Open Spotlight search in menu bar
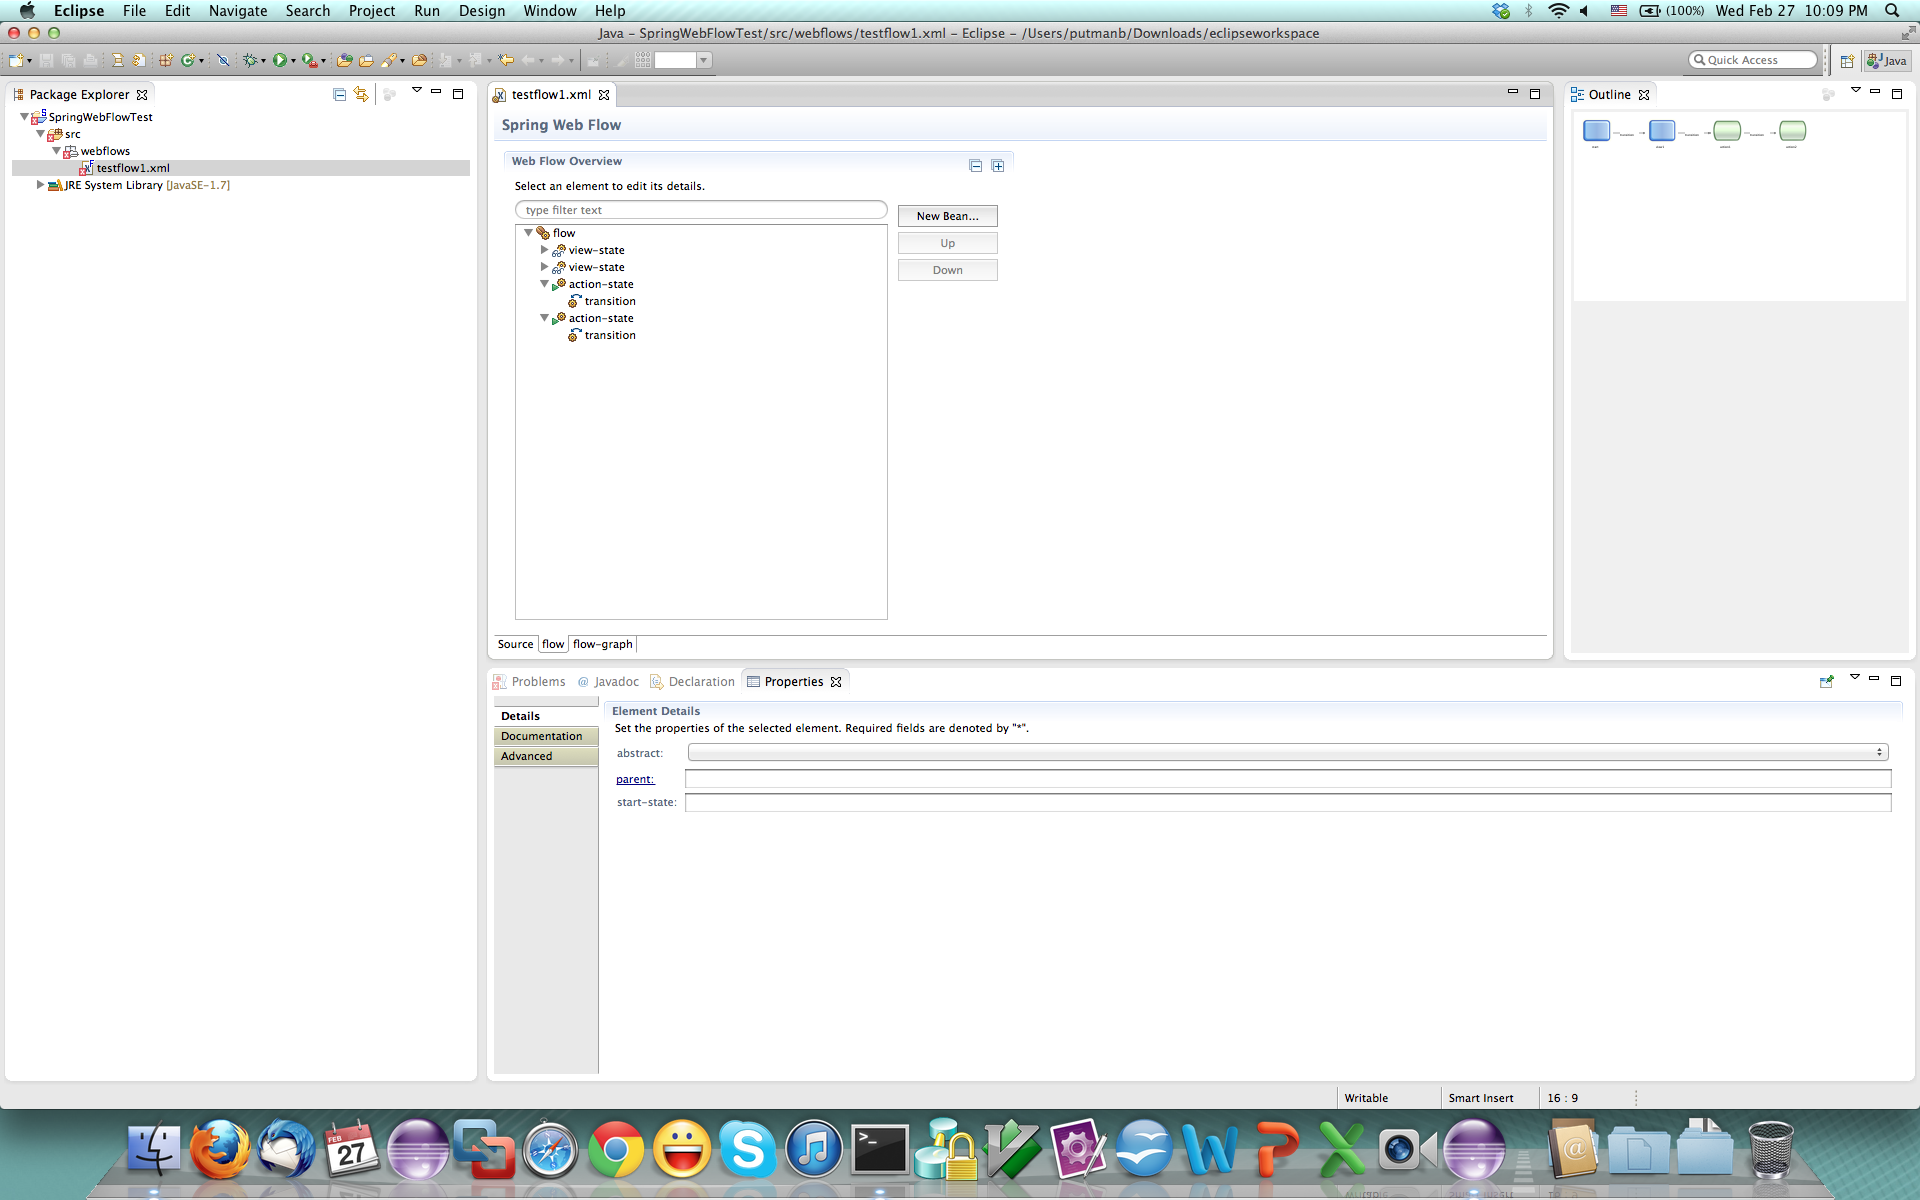This screenshot has height=1200, width=1920. [1892, 11]
